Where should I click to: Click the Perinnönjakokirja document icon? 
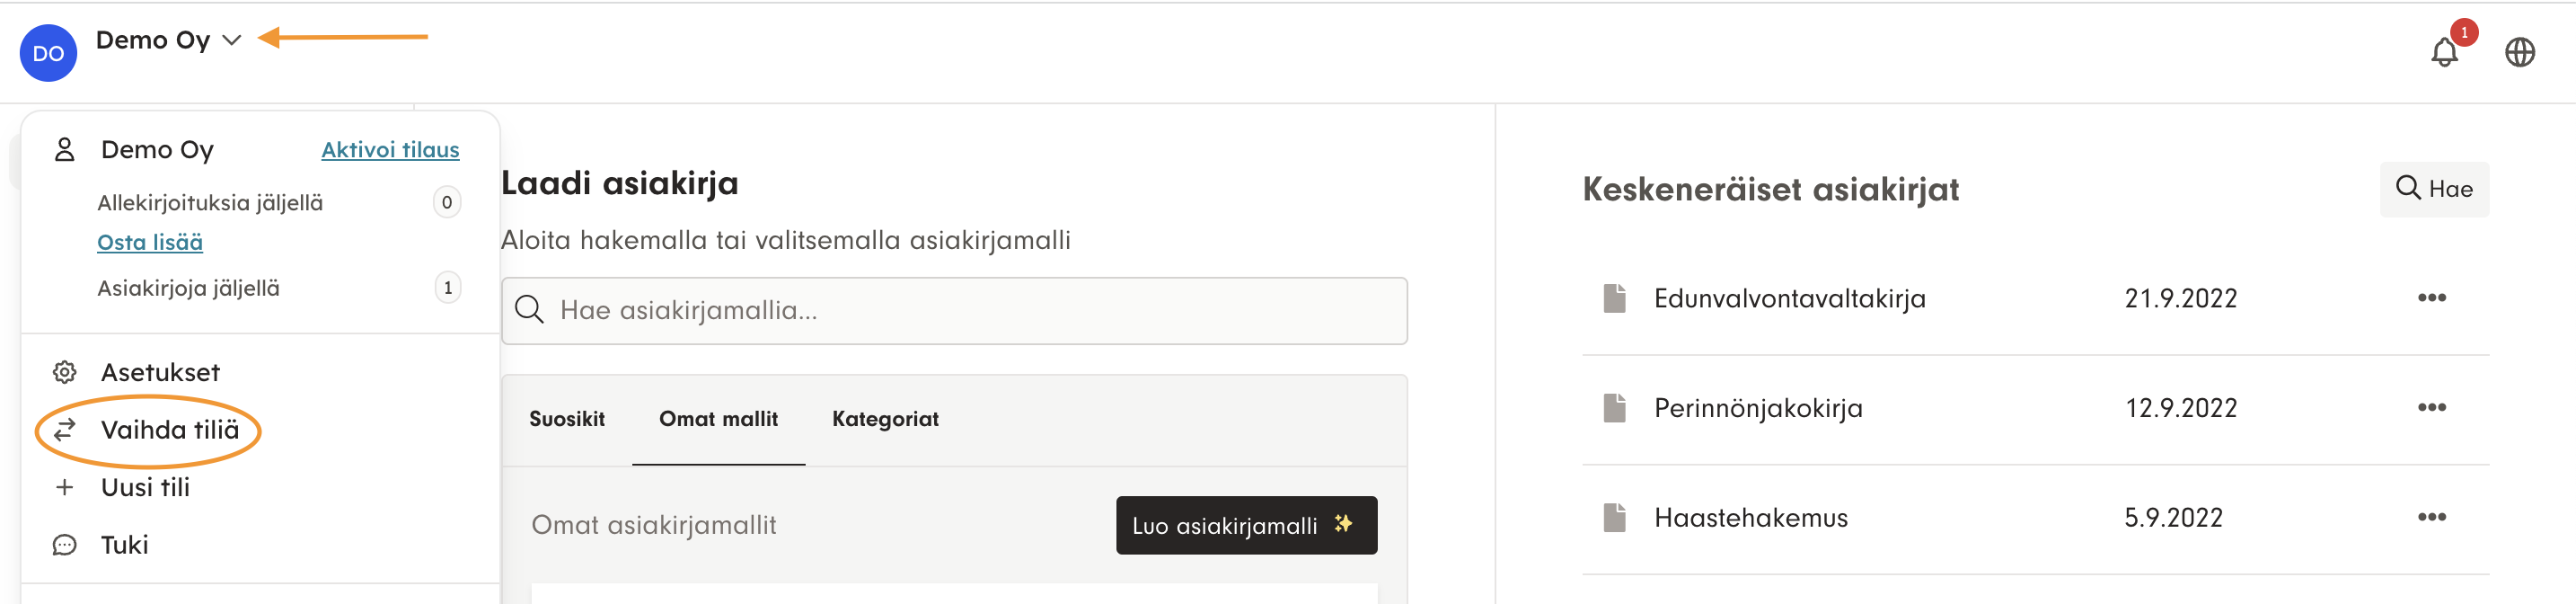point(1613,408)
